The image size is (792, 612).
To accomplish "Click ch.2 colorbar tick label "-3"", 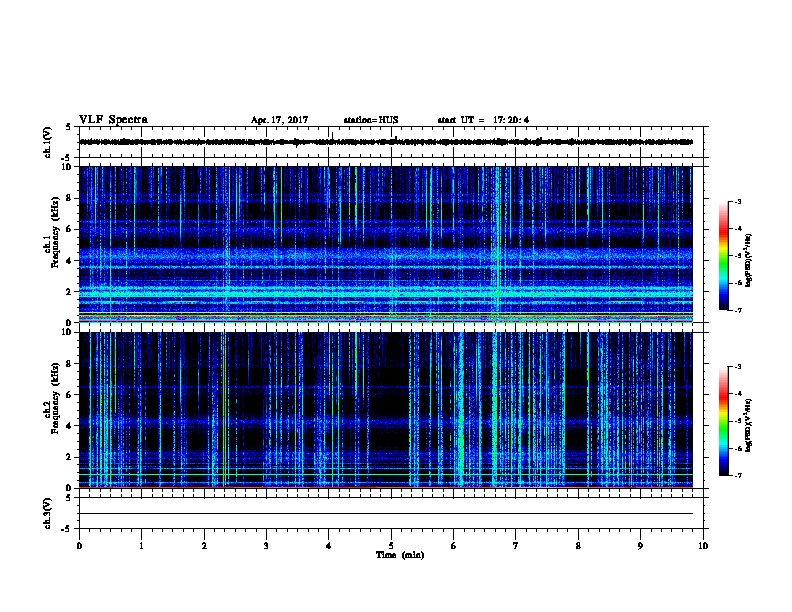I will pyautogui.click(x=737, y=367).
